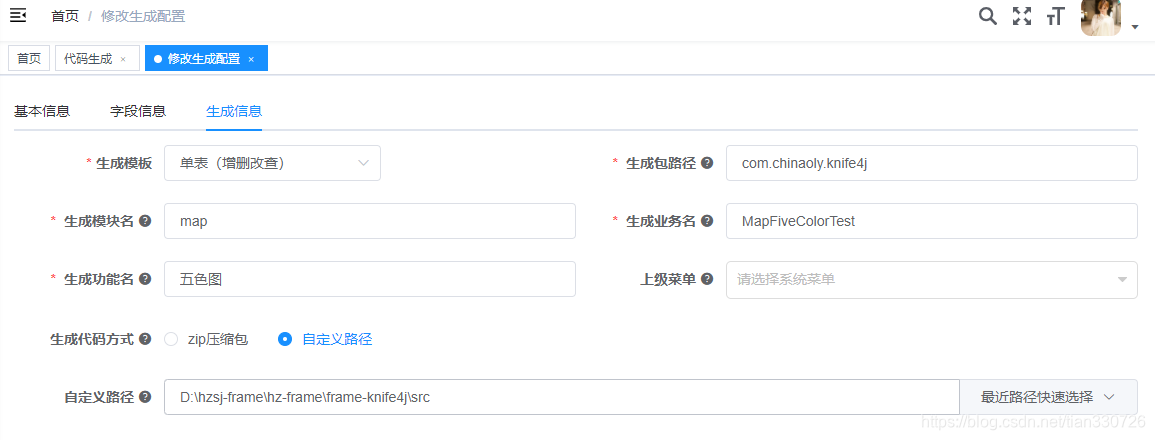Expand the dropdown arrow beside the avatar

point(1134,27)
